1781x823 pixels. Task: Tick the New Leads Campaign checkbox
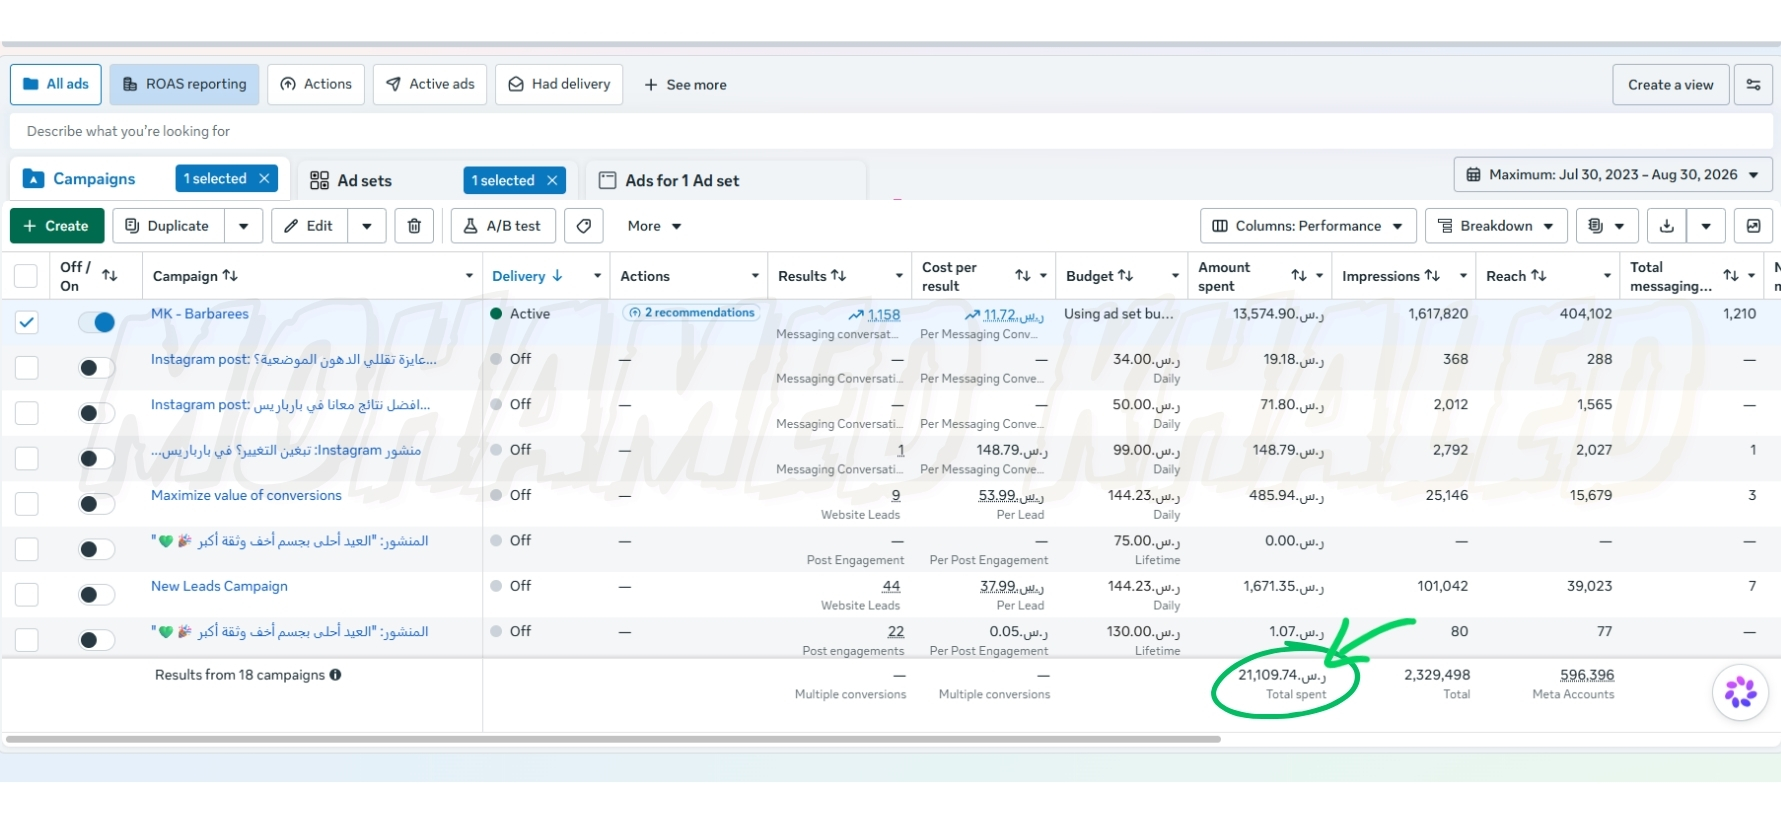[27, 595]
